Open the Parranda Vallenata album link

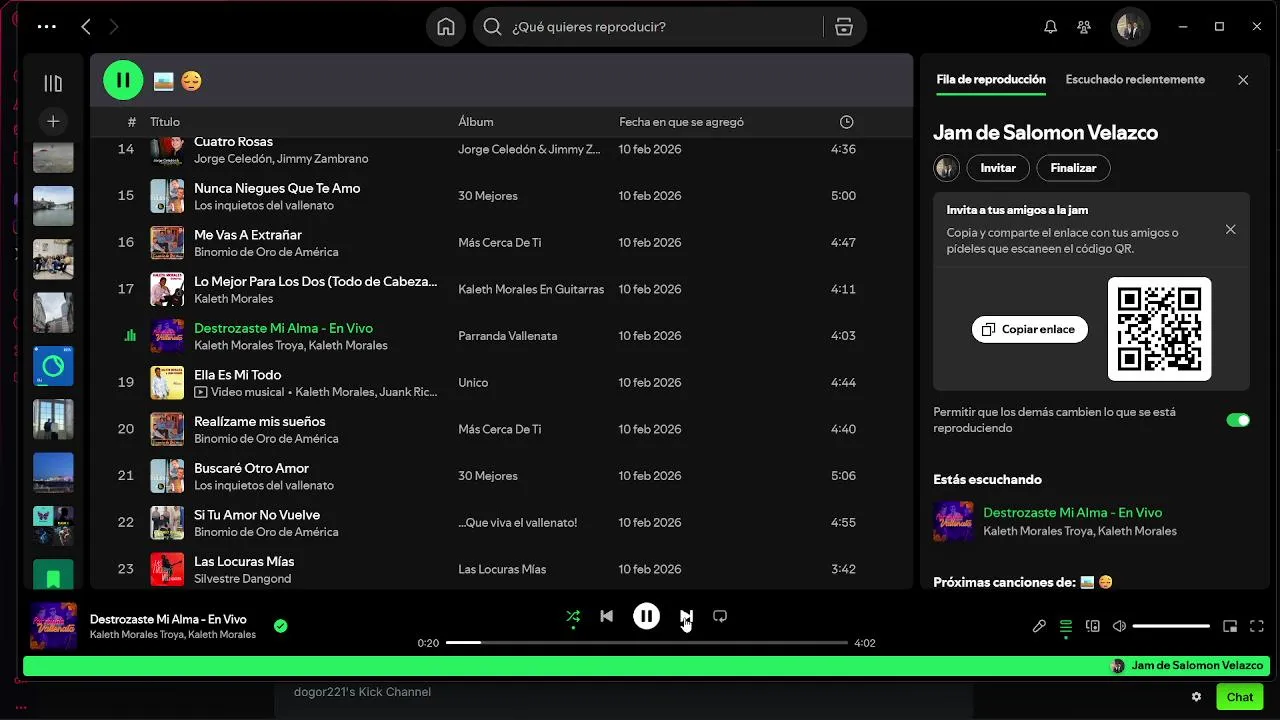click(508, 336)
